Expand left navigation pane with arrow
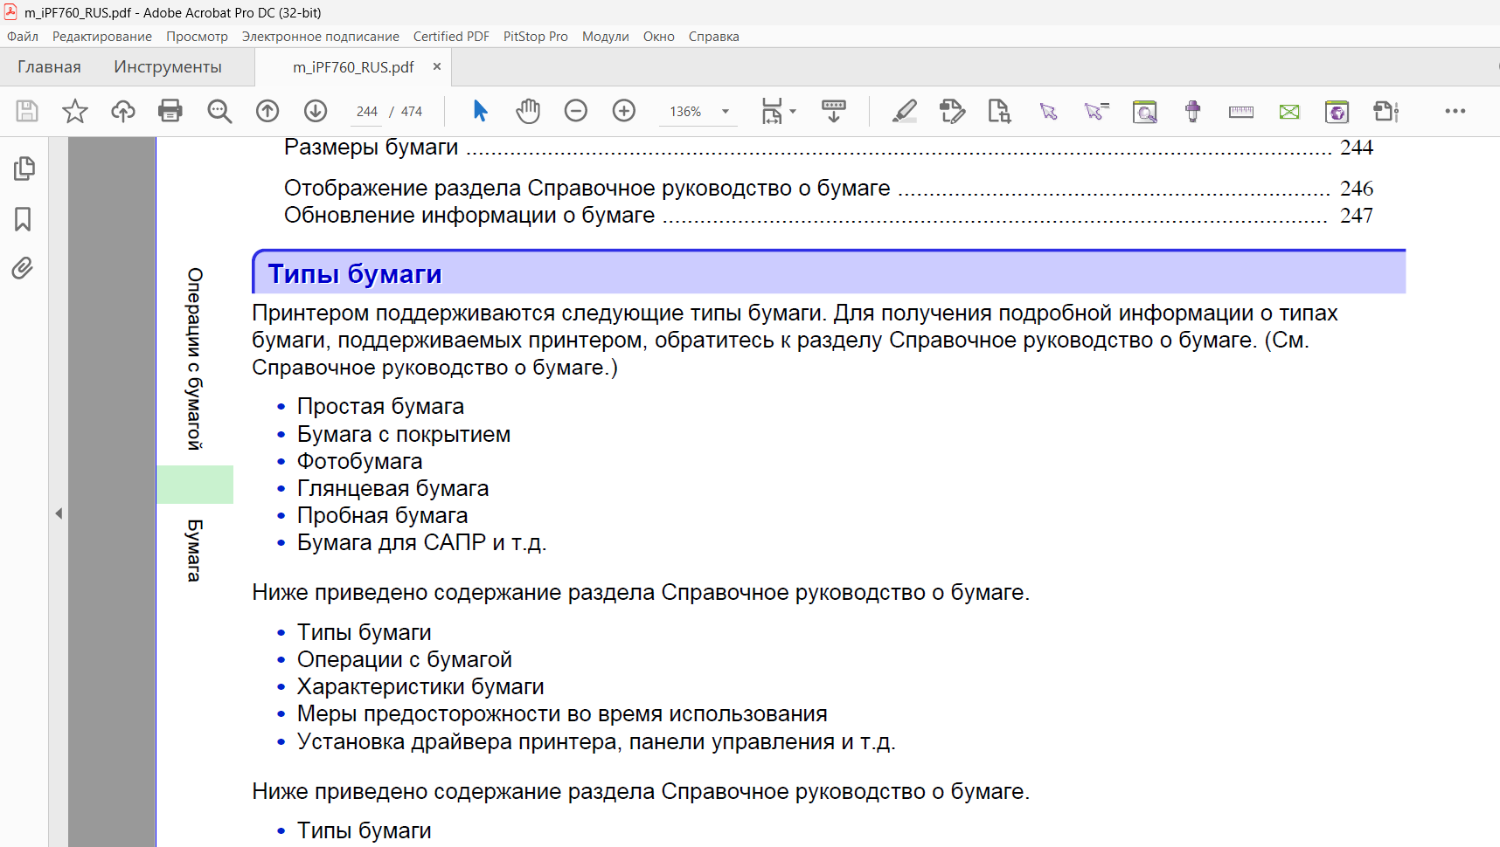Viewport: 1500px width, 847px height. (58, 513)
